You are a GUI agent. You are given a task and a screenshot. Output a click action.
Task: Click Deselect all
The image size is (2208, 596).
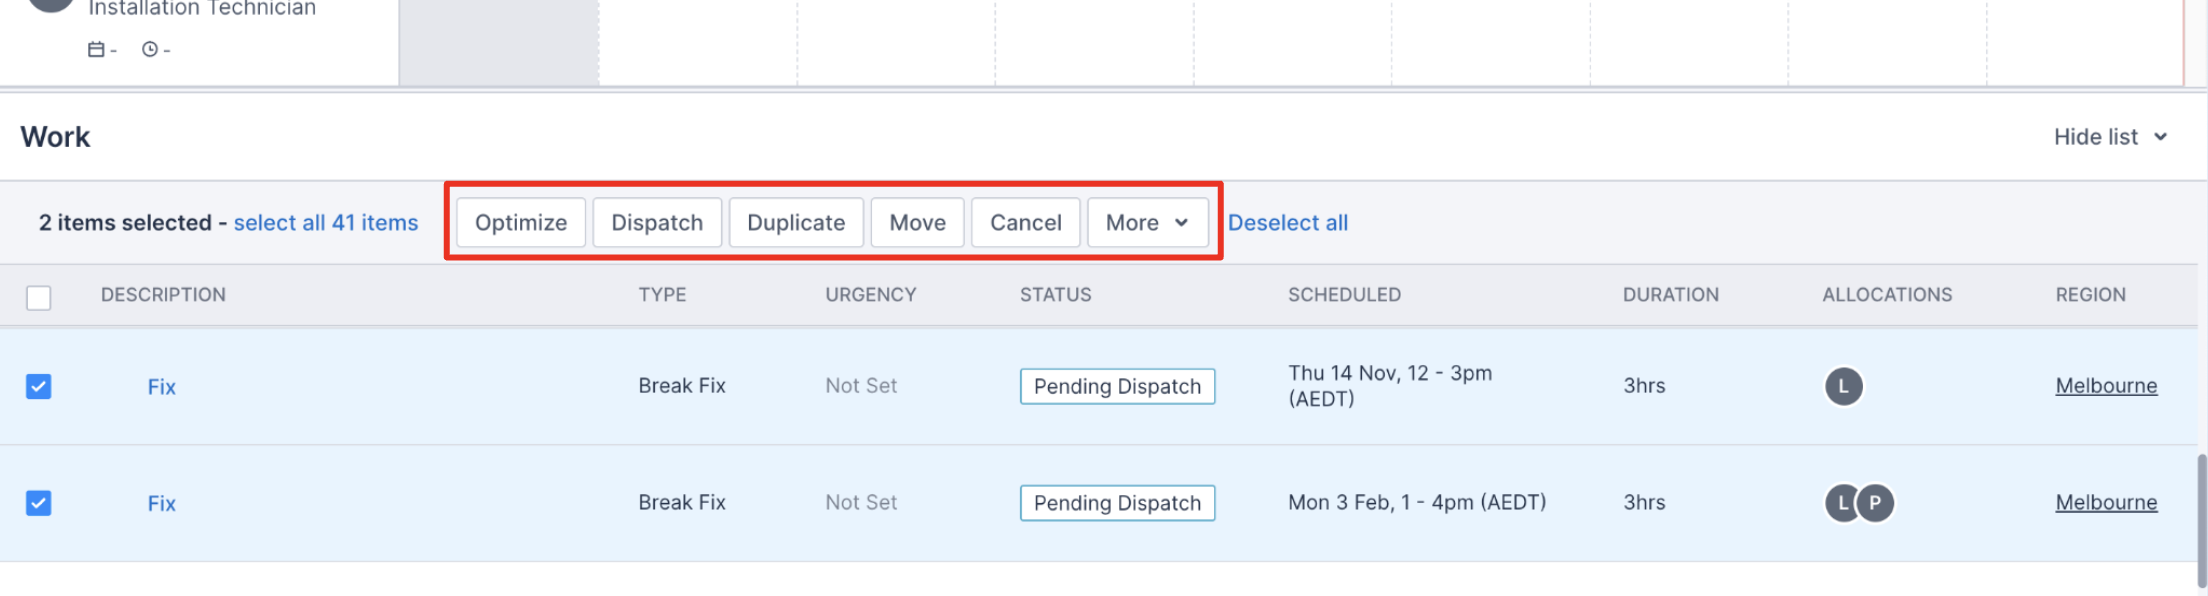1288,223
